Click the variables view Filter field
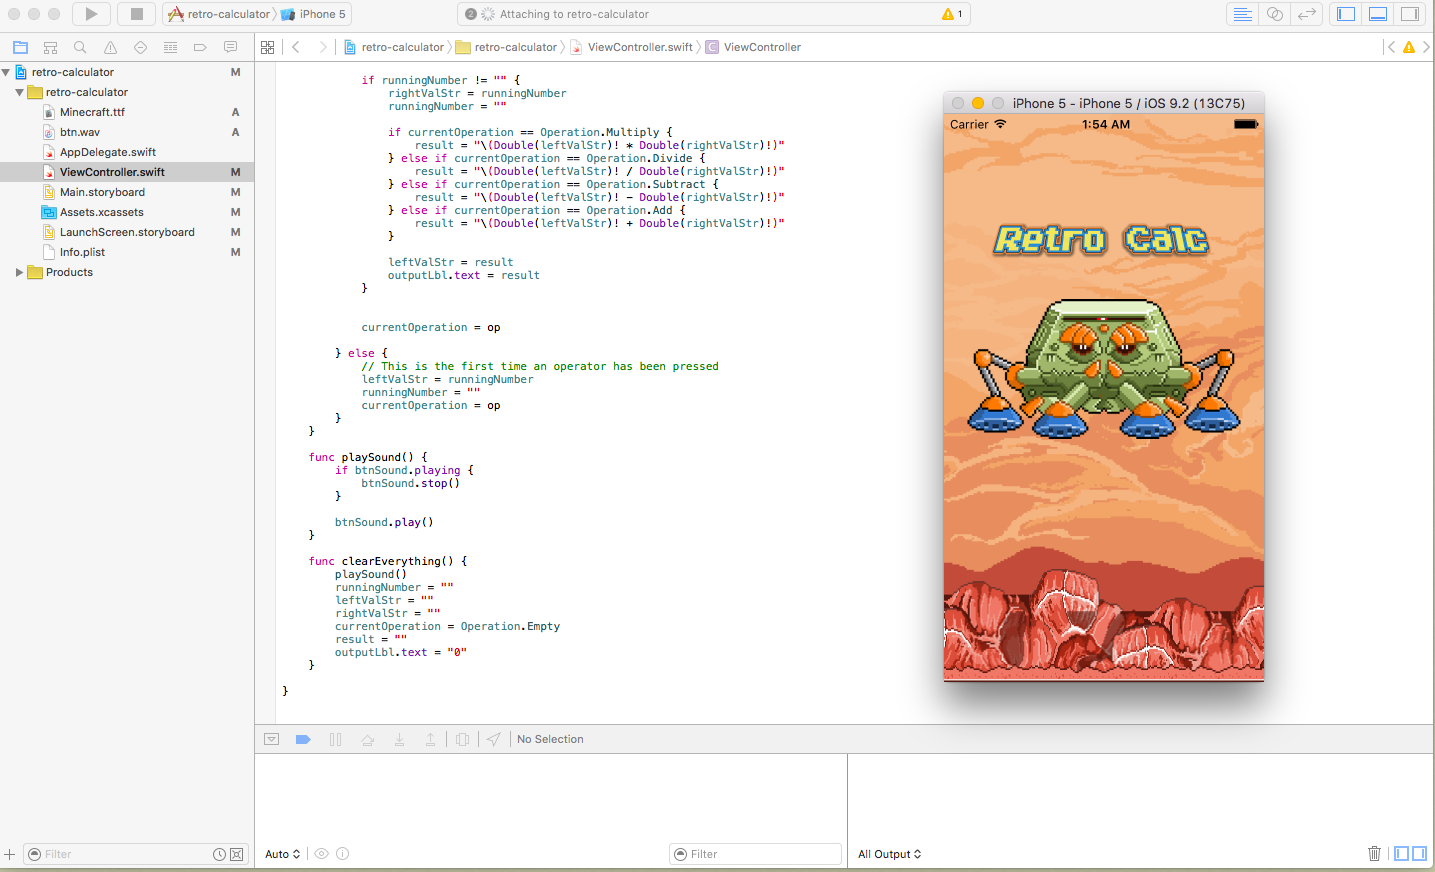Viewport: 1435px width, 872px height. pyautogui.click(x=755, y=854)
